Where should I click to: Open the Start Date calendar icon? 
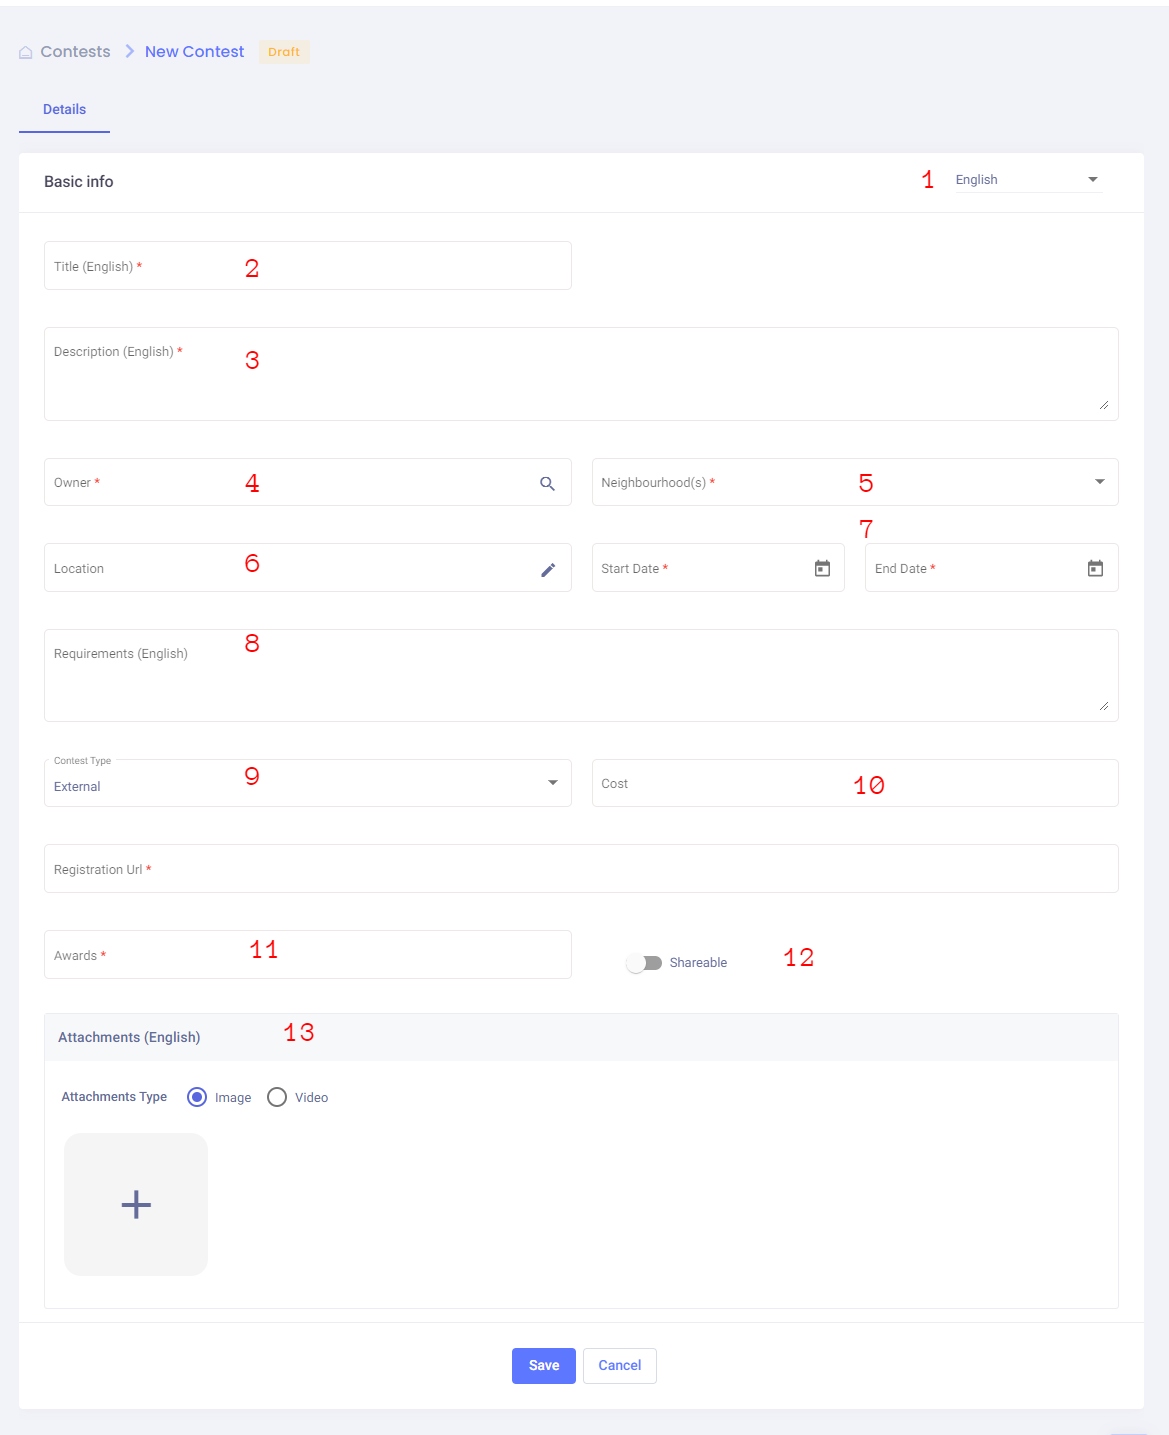[x=822, y=568]
